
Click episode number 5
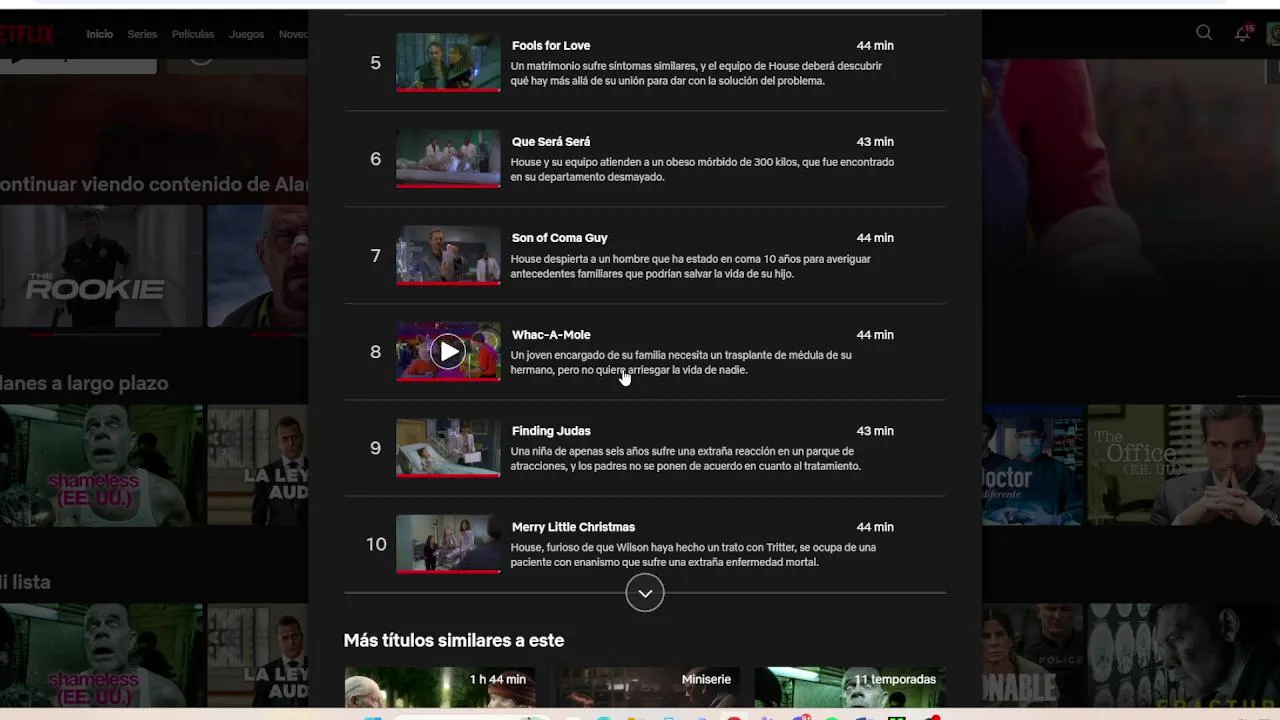click(x=376, y=63)
